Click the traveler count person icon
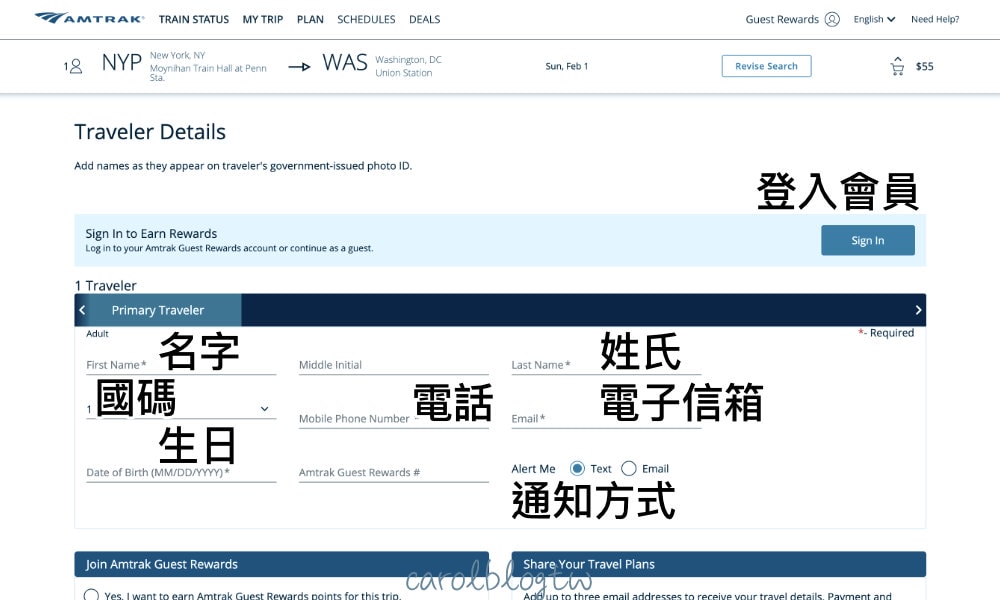This screenshot has height=600, width=1000. (76, 66)
